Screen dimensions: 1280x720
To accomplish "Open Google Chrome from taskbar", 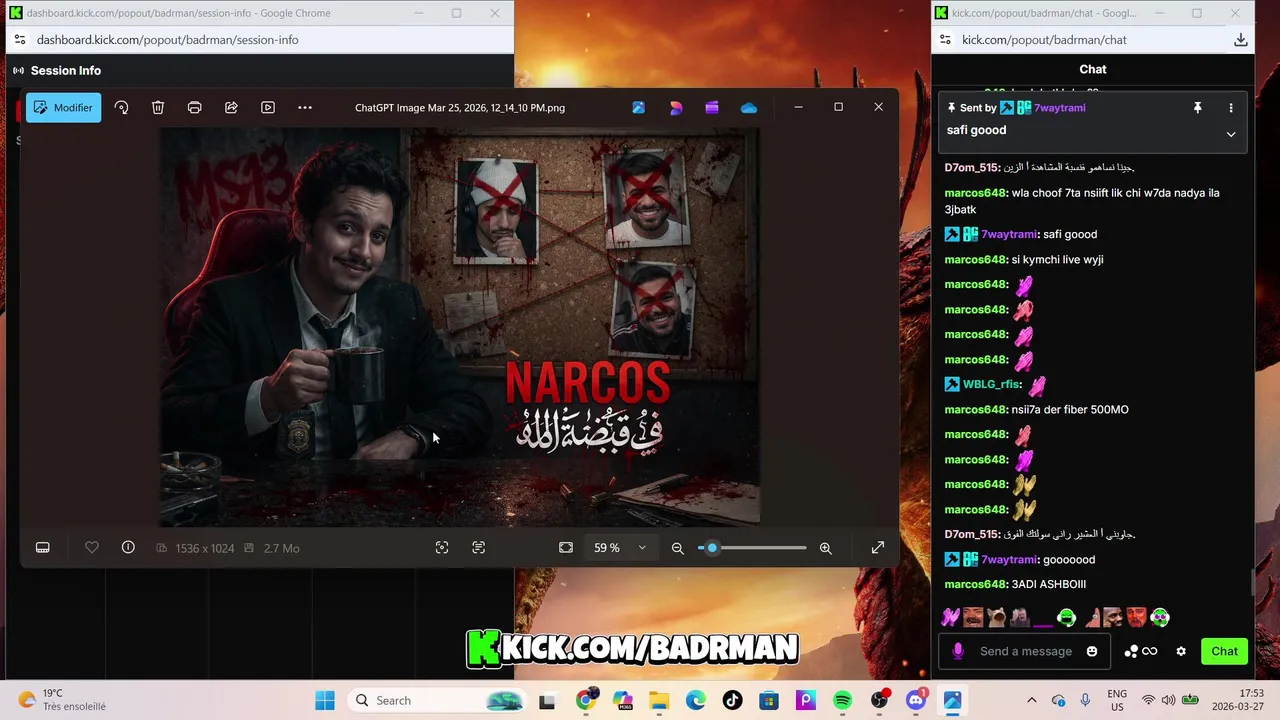I will click(x=587, y=700).
